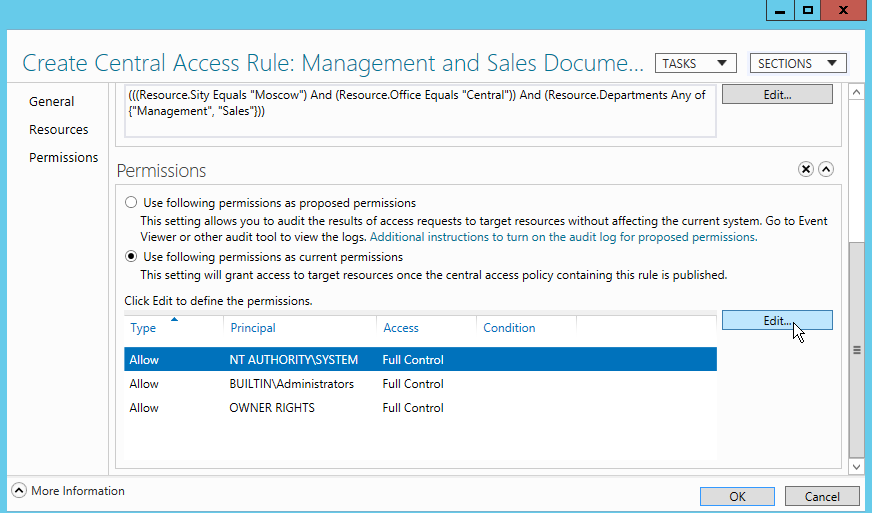
Task: Go to the Resources section
Action: (58, 130)
